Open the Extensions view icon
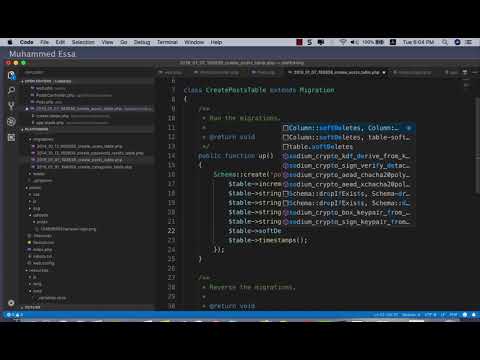 [11, 137]
